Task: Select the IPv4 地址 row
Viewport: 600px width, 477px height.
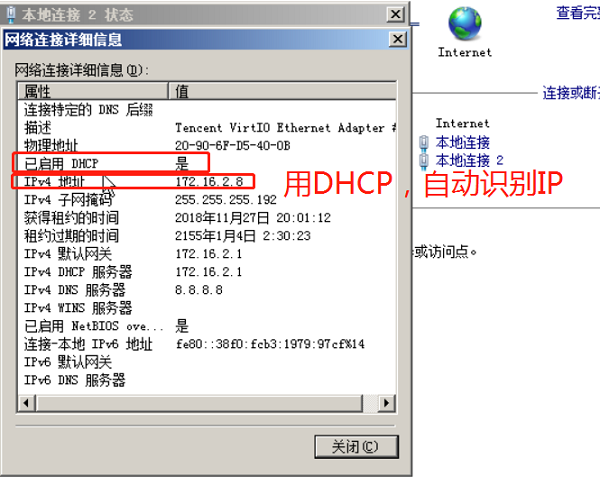Action: 207,182
